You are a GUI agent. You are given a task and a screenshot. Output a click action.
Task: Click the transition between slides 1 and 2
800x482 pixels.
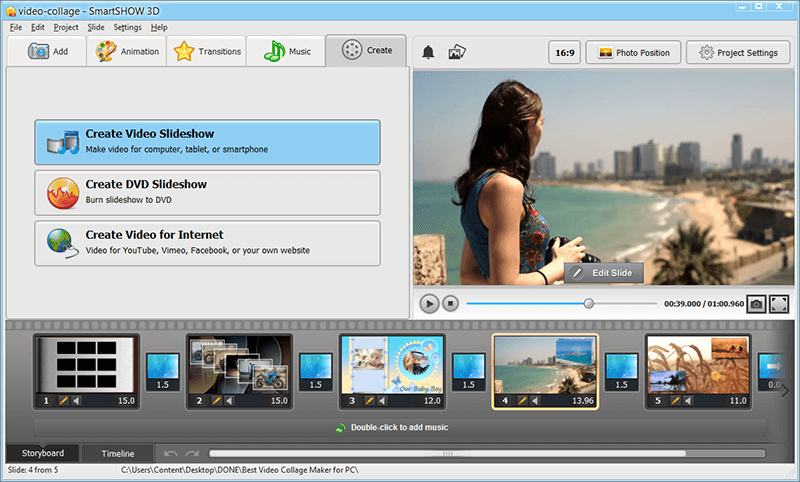click(x=163, y=372)
